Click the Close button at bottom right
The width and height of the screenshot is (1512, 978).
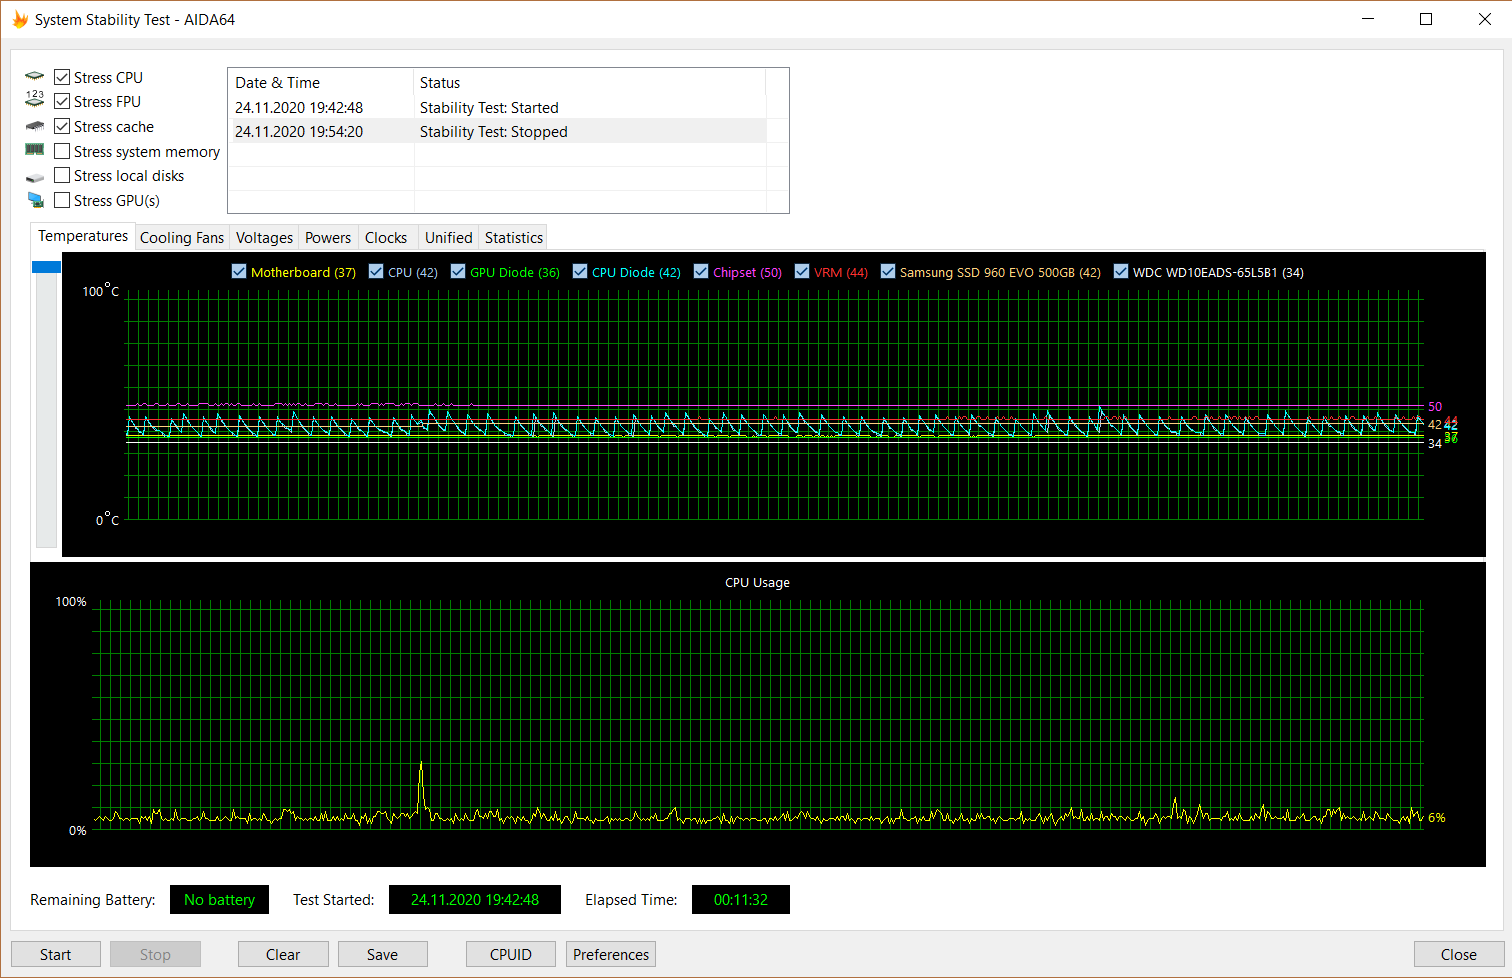(1458, 954)
